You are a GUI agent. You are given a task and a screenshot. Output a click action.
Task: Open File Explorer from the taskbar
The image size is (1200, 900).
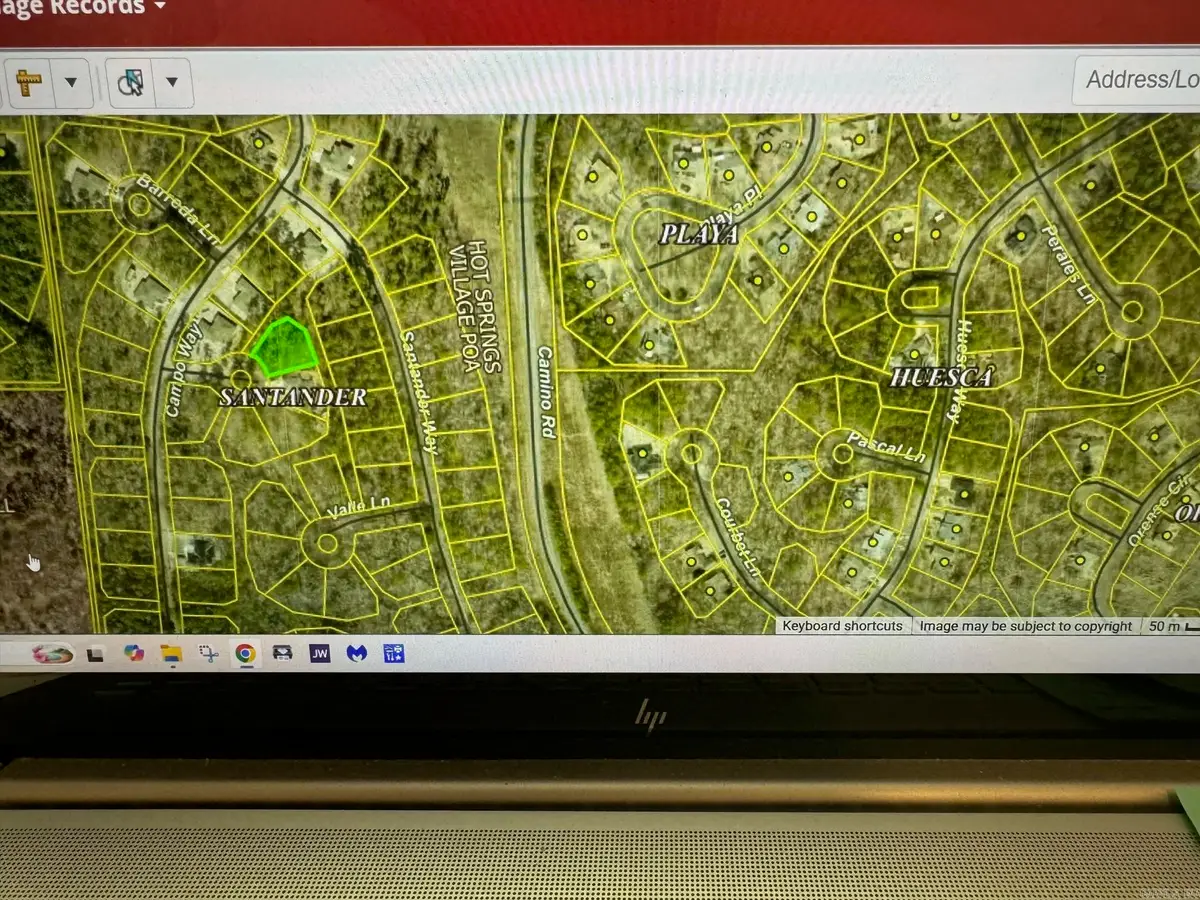pos(171,654)
